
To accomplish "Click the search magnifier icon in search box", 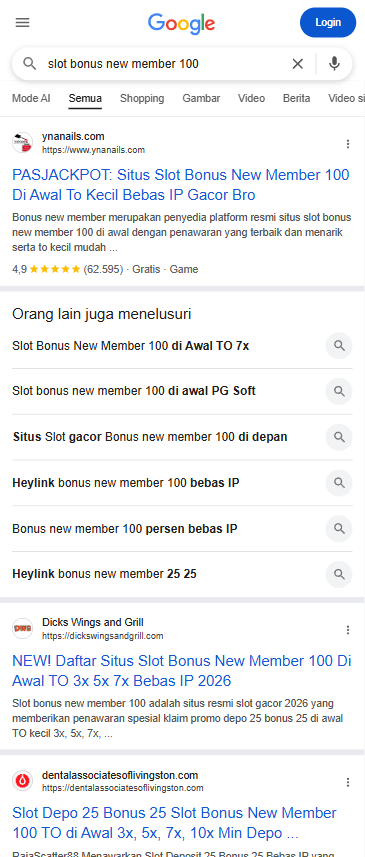I will pyautogui.click(x=30, y=64).
